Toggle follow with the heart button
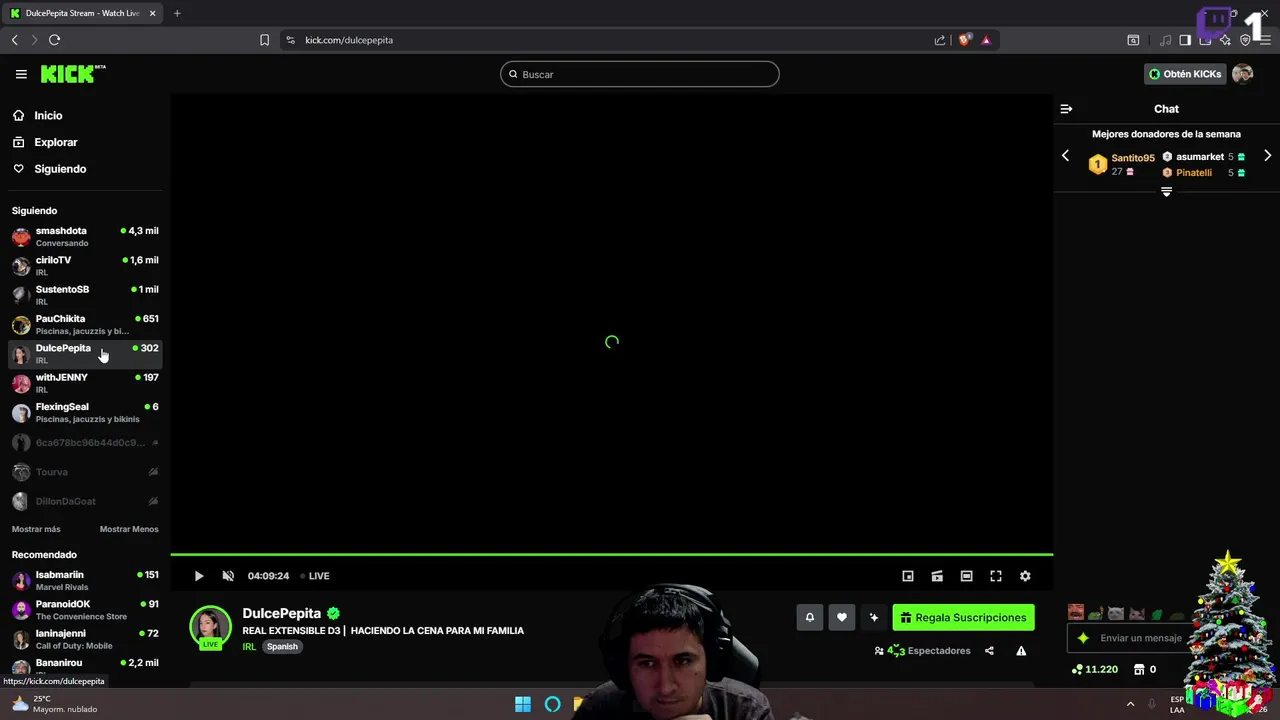The width and height of the screenshot is (1280, 720). (x=842, y=618)
